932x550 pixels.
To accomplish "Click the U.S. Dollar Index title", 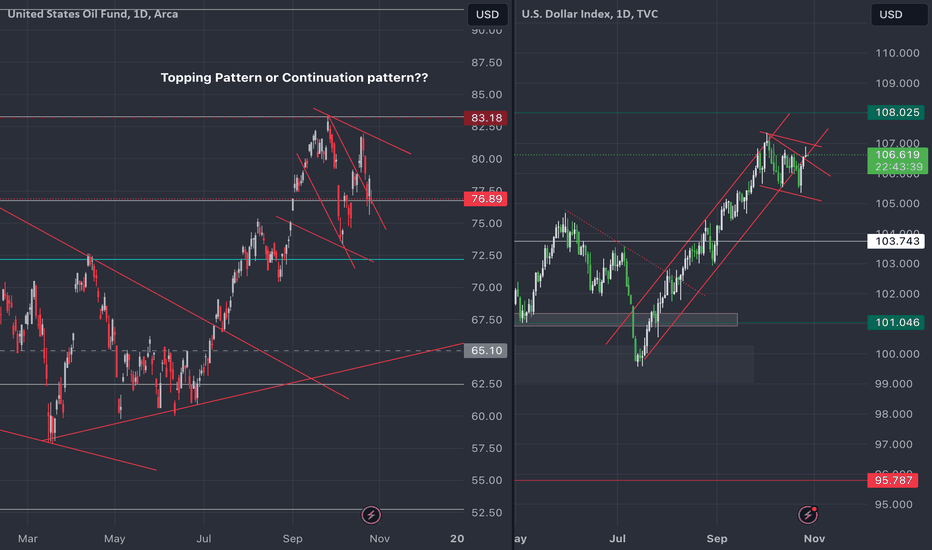I will coord(590,14).
